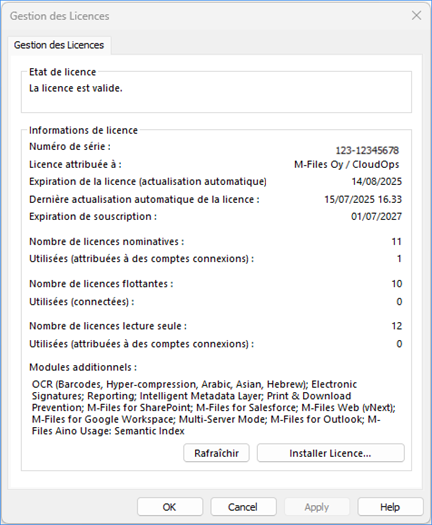Click the Rafraîchir button

tap(216, 453)
